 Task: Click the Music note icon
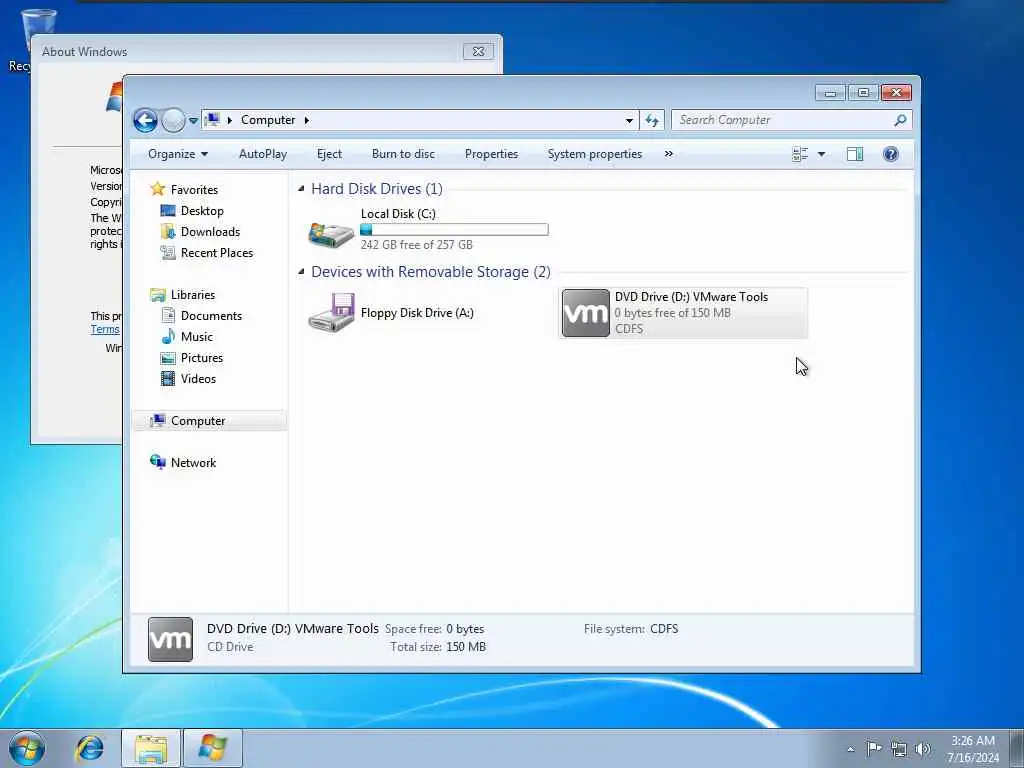(168, 336)
